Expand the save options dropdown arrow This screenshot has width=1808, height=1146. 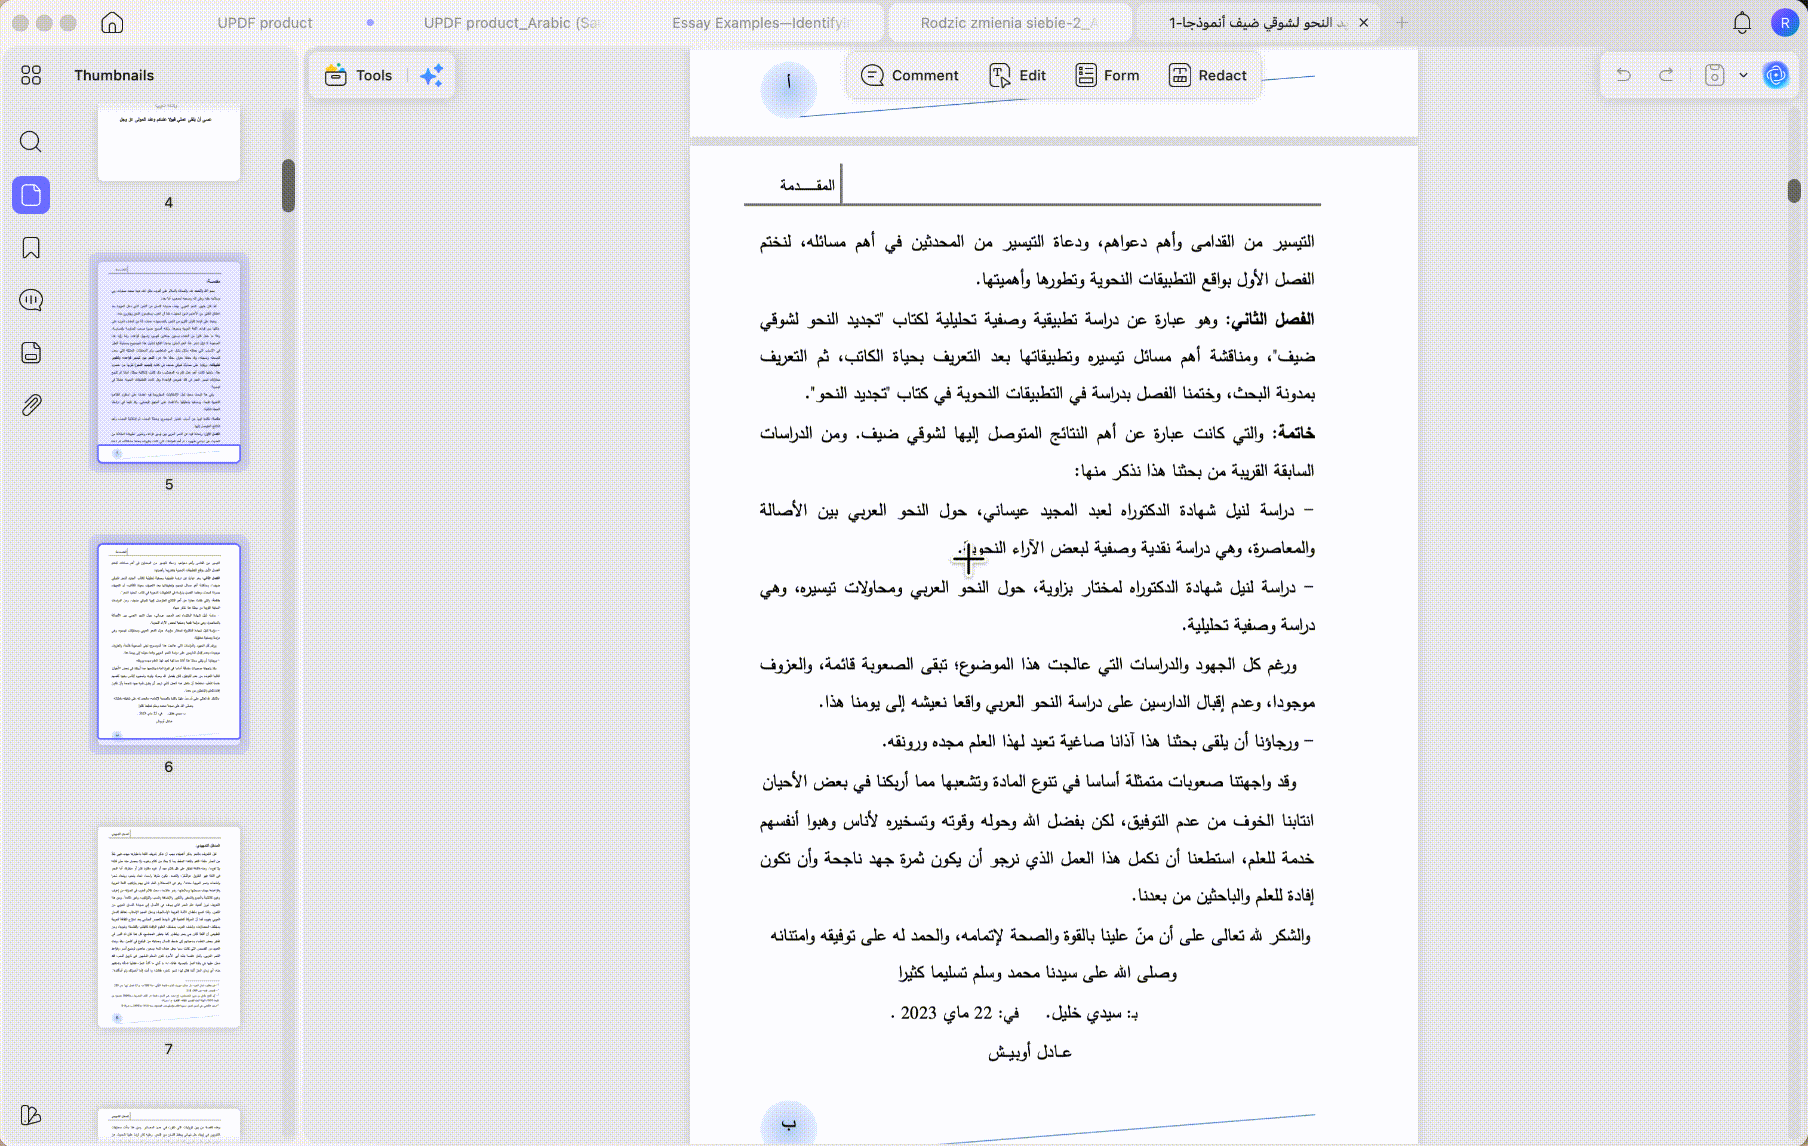pos(1743,75)
